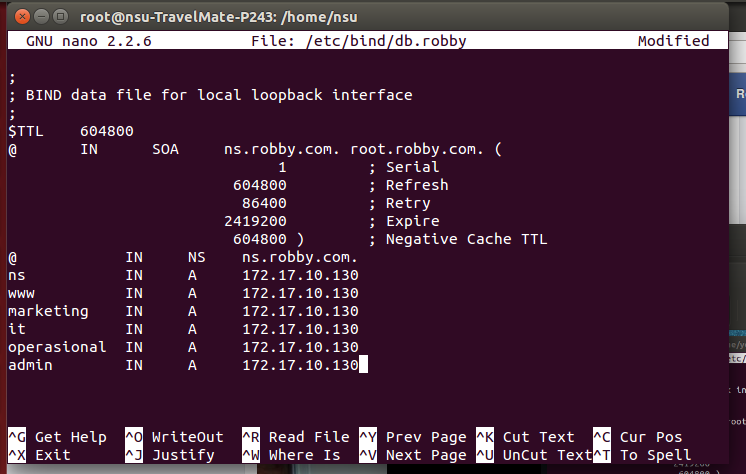Click the ^V Next Page shortcut

[412, 455]
